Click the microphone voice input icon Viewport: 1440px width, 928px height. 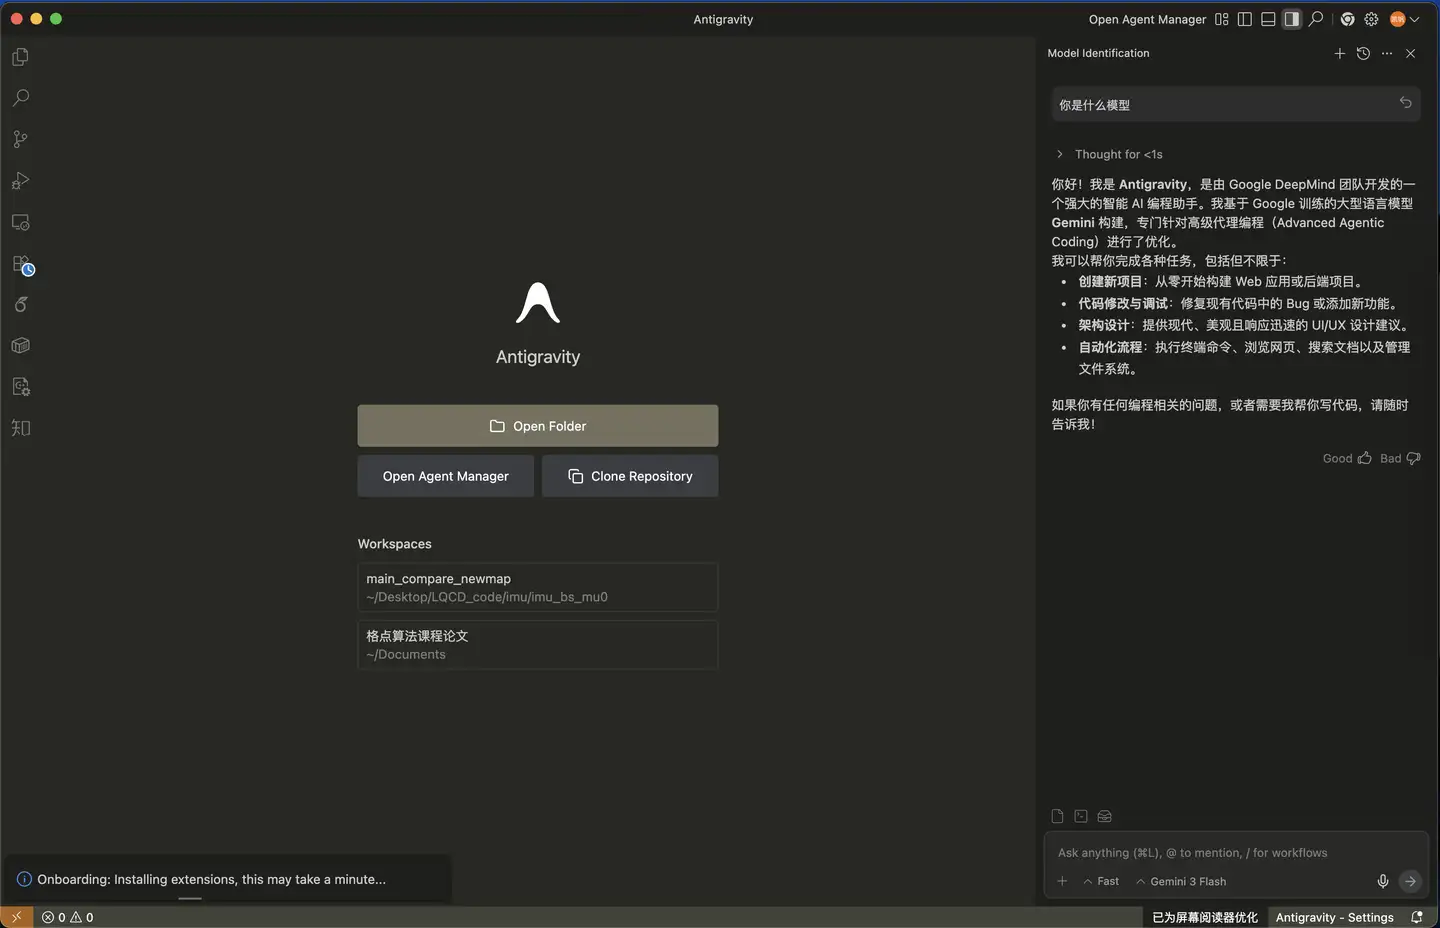point(1383,881)
